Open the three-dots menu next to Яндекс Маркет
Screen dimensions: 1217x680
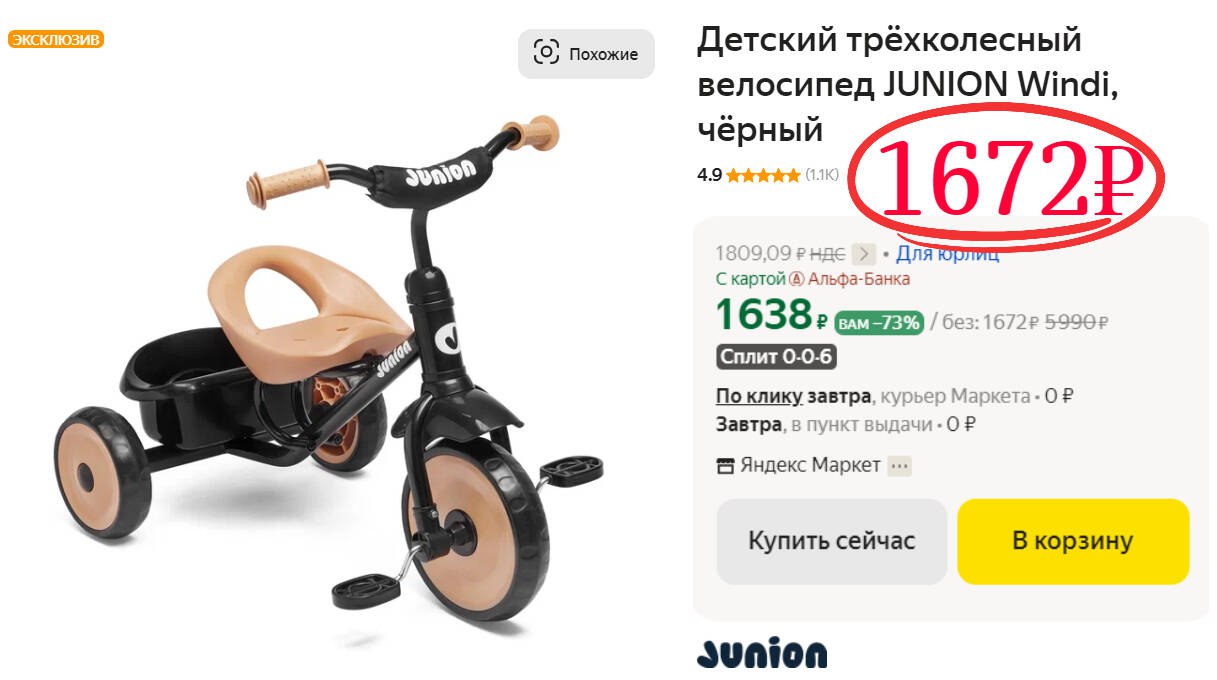point(900,466)
